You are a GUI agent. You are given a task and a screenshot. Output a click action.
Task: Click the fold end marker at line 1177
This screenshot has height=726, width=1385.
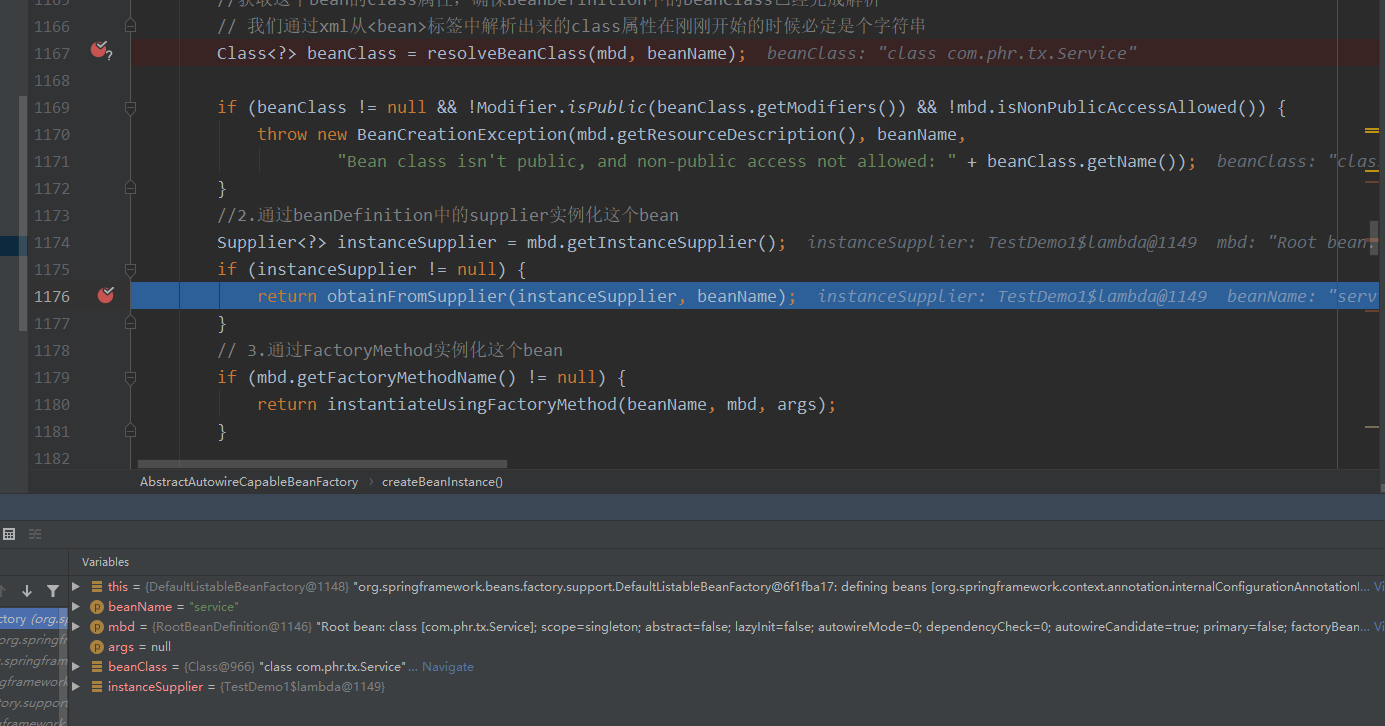(130, 323)
